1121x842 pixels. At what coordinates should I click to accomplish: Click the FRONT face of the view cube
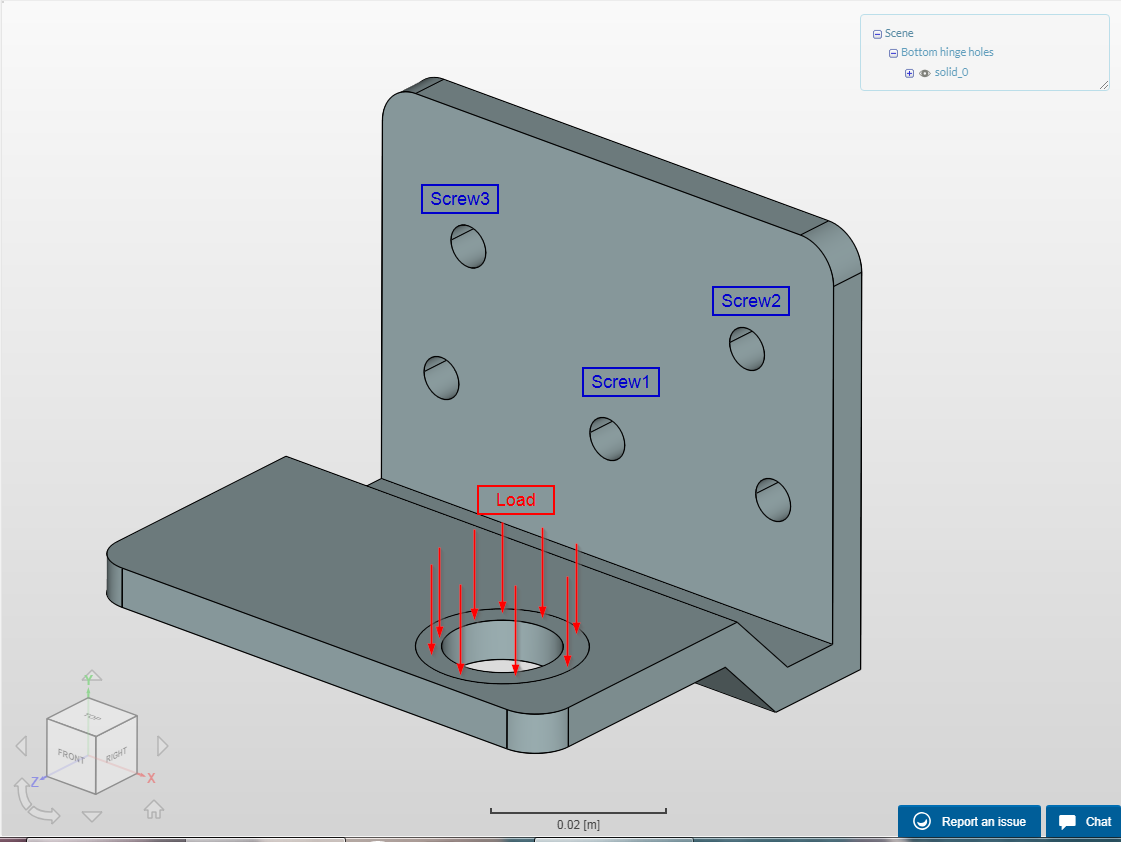(72, 756)
